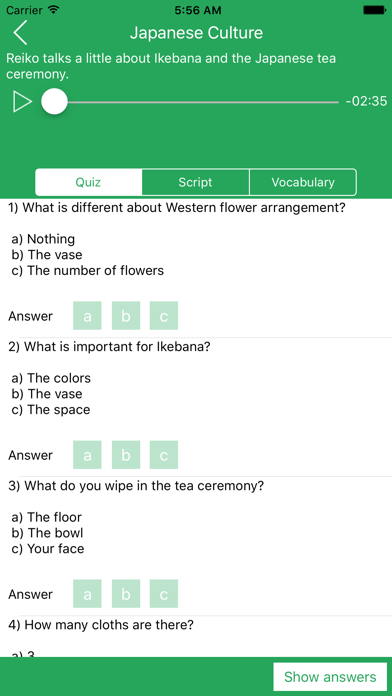
Task: Tap the remaining time label -02:35
Action: [x=366, y=102]
